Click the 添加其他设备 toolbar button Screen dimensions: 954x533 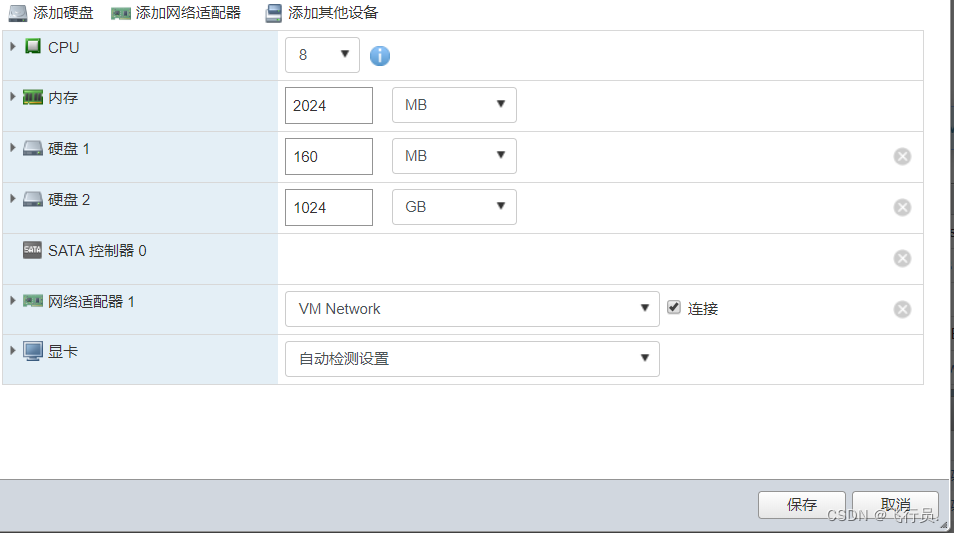pyautogui.click(x=321, y=13)
